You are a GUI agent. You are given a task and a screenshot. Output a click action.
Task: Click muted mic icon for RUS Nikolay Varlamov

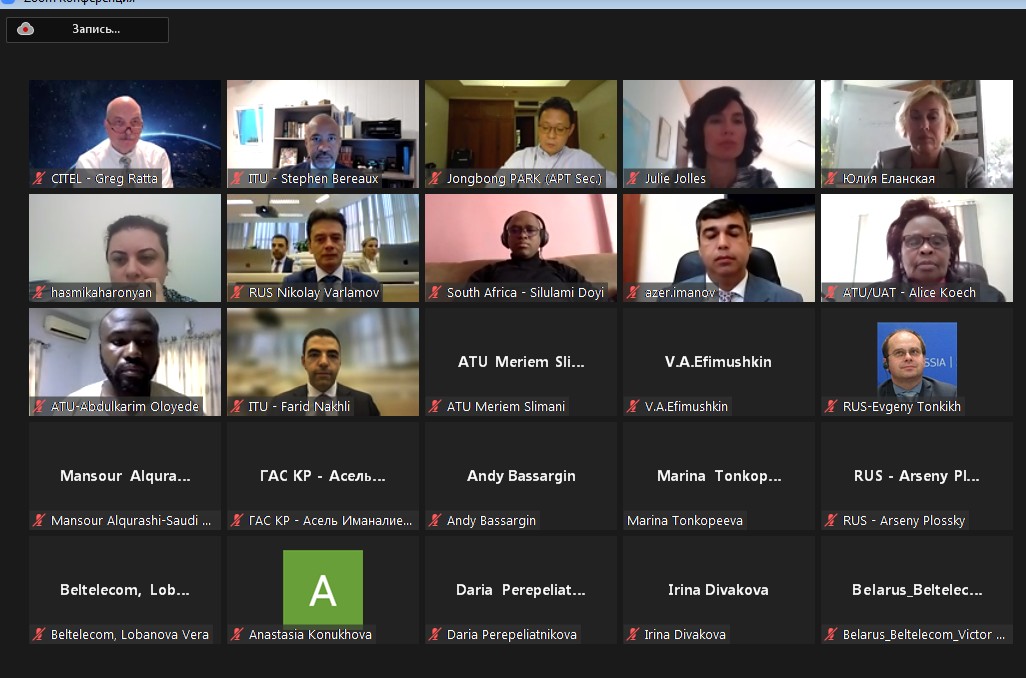[237, 293]
